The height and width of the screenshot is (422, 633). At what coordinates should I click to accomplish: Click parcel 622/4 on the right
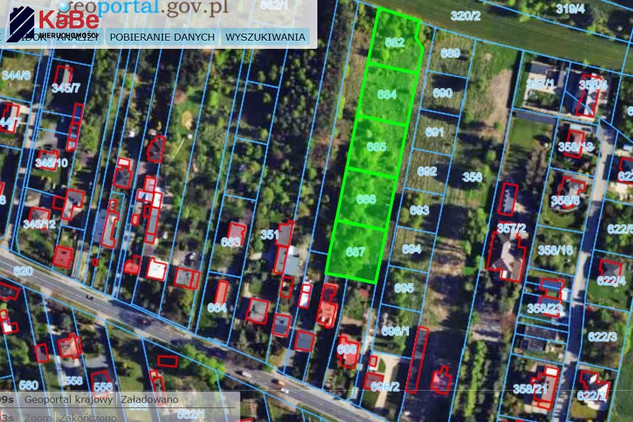tap(610, 282)
